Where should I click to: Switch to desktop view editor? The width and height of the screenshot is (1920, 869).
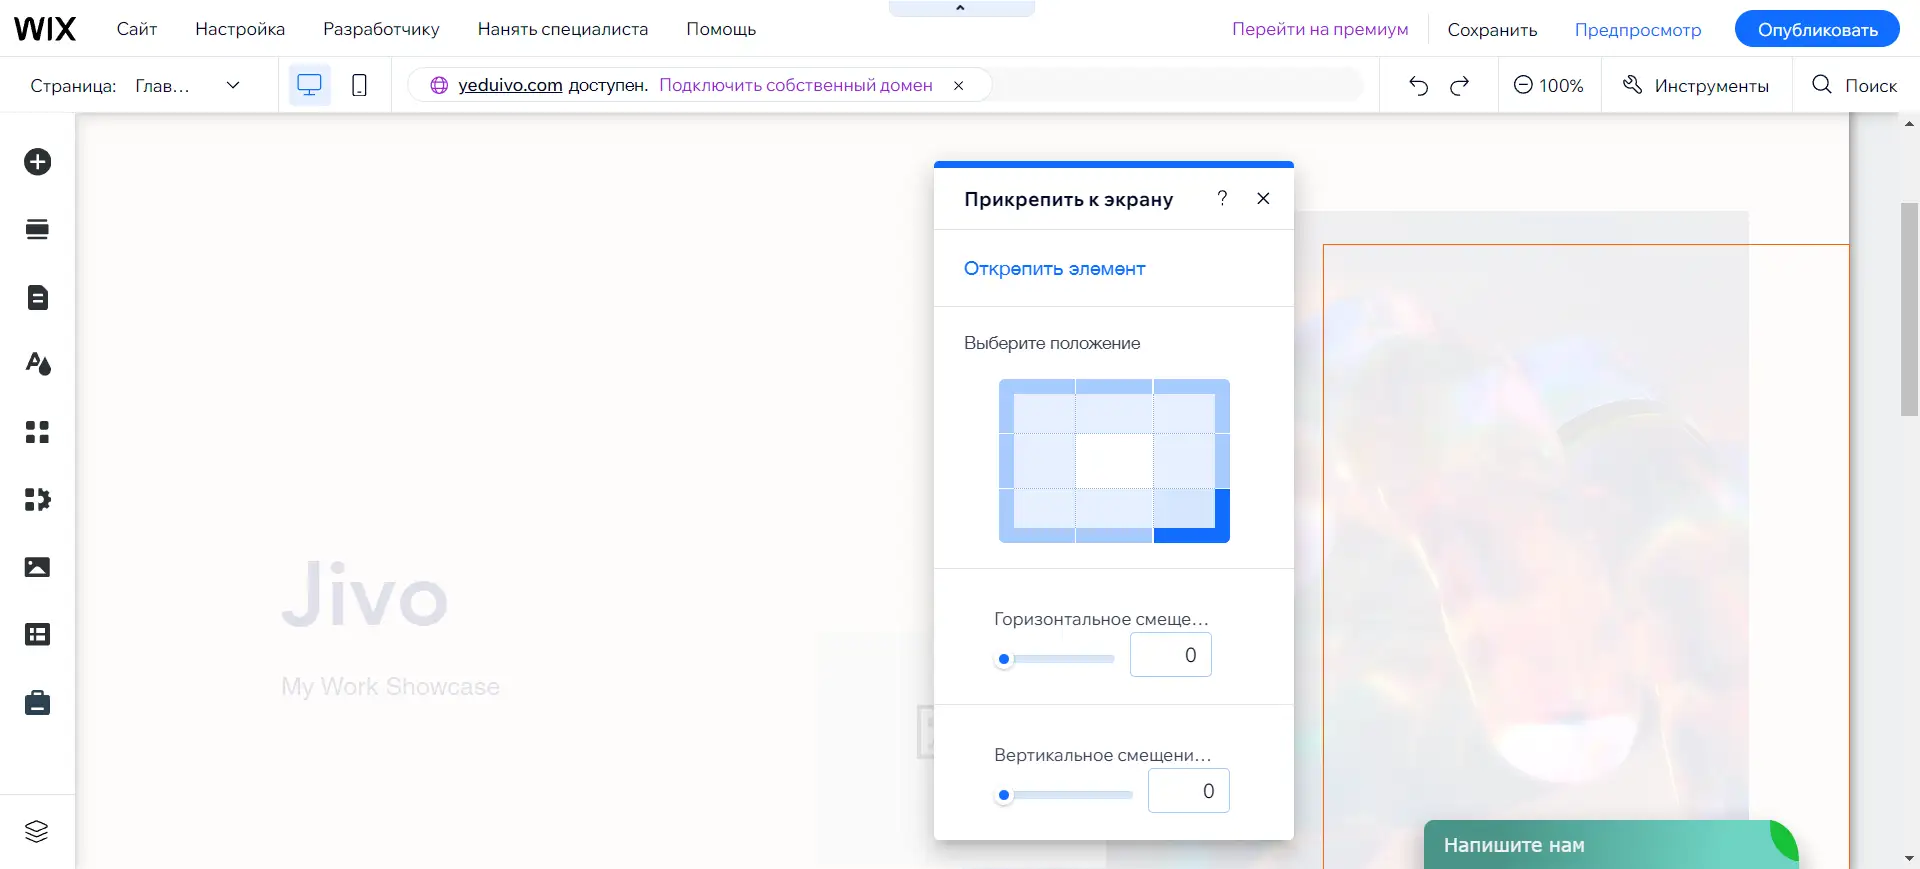click(x=310, y=85)
